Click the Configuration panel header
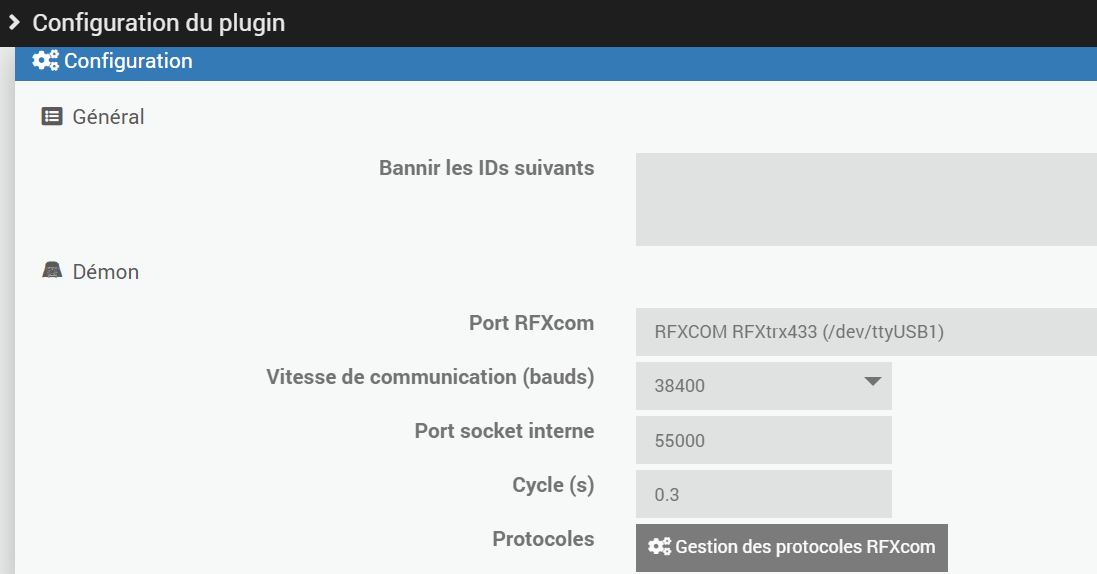The height and width of the screenshot is (574, 1097). pos(555,64)
